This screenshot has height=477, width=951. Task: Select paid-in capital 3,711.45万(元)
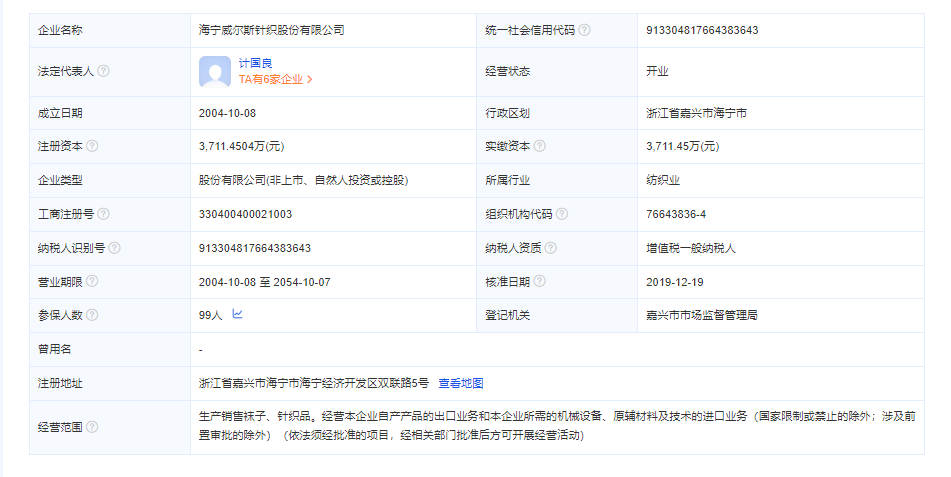coord(682,146)
